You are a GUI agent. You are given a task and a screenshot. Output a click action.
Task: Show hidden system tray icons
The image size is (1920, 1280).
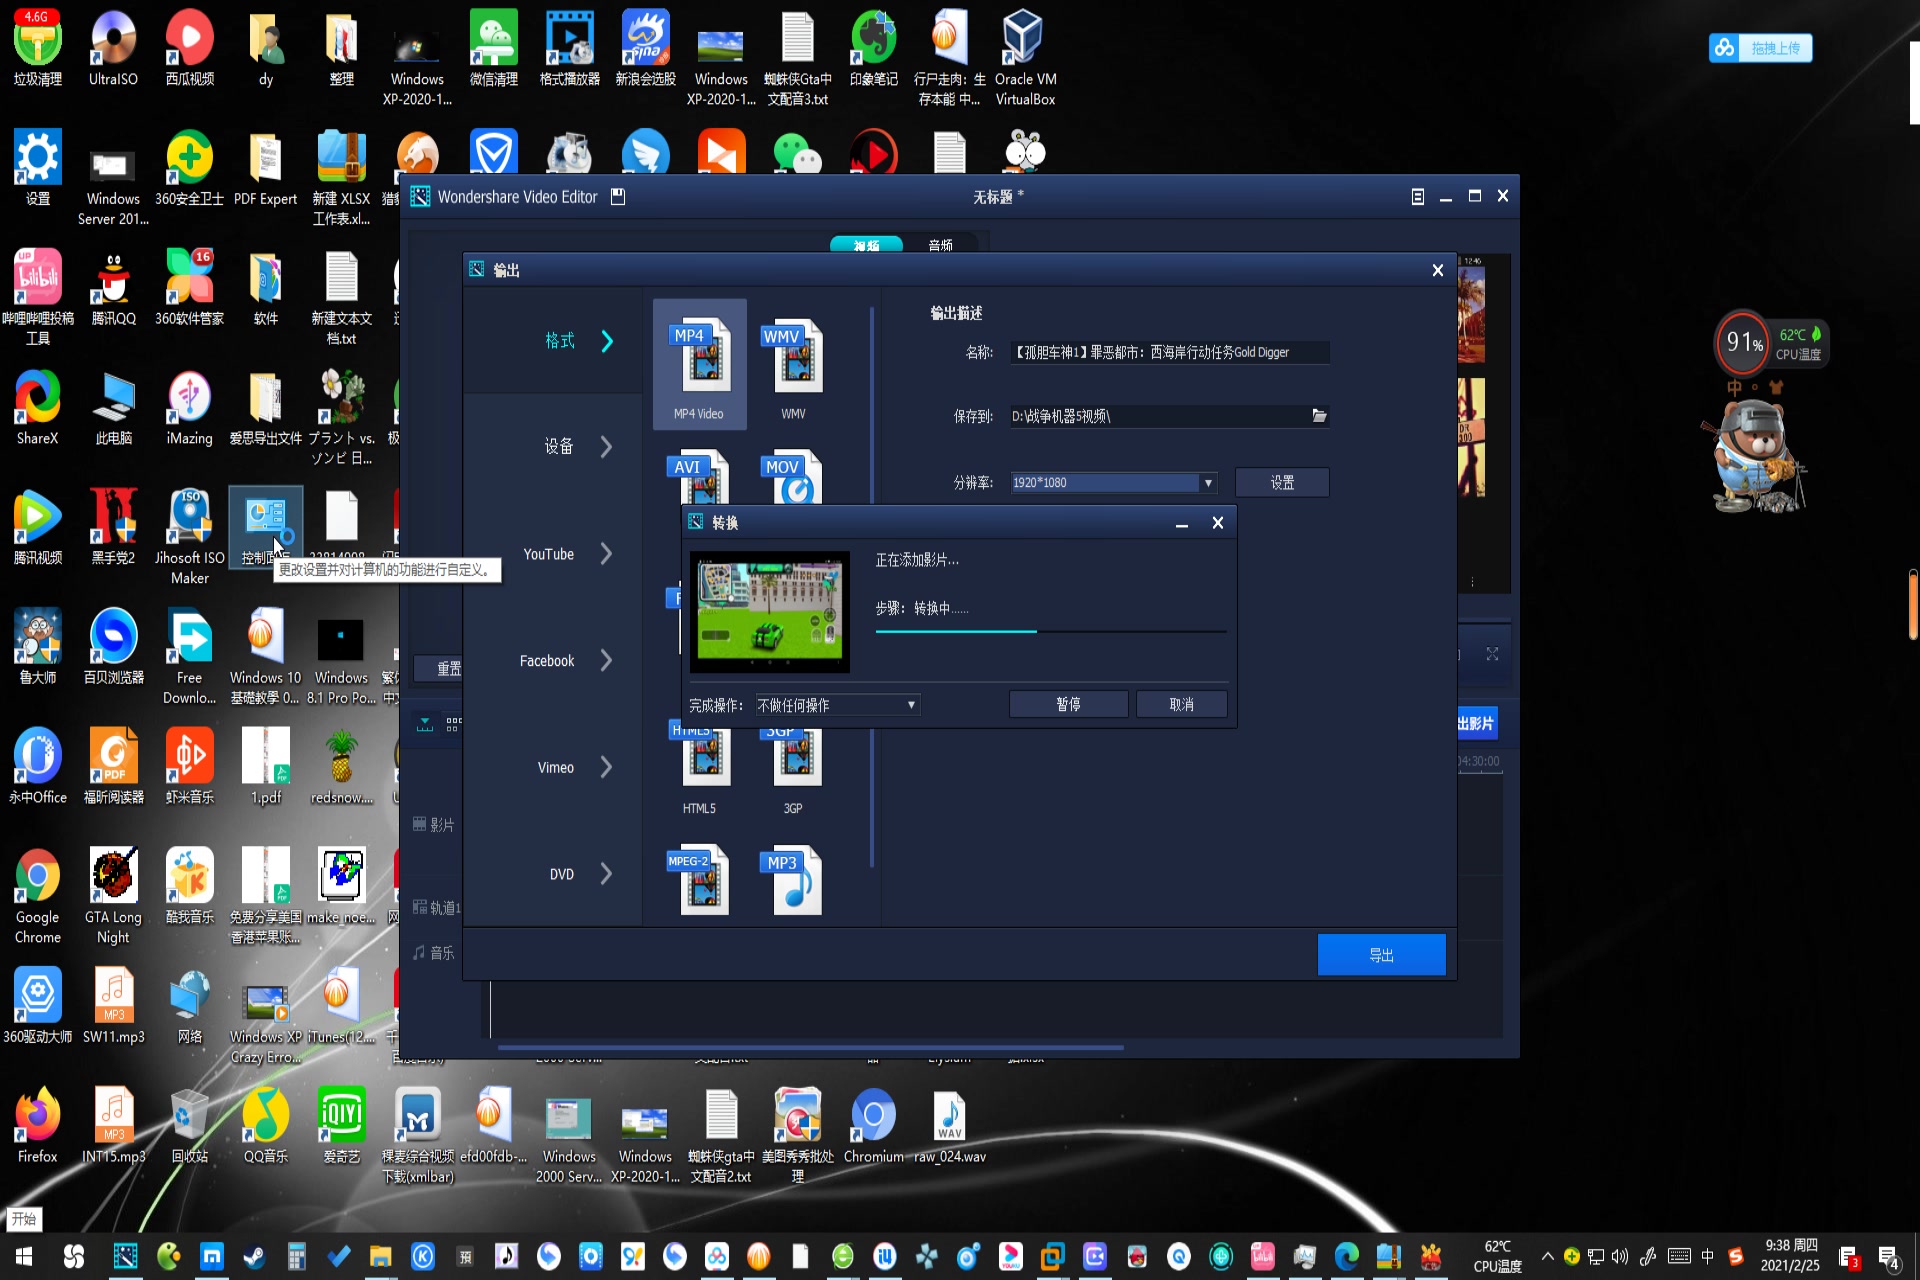(1547, 1256)
